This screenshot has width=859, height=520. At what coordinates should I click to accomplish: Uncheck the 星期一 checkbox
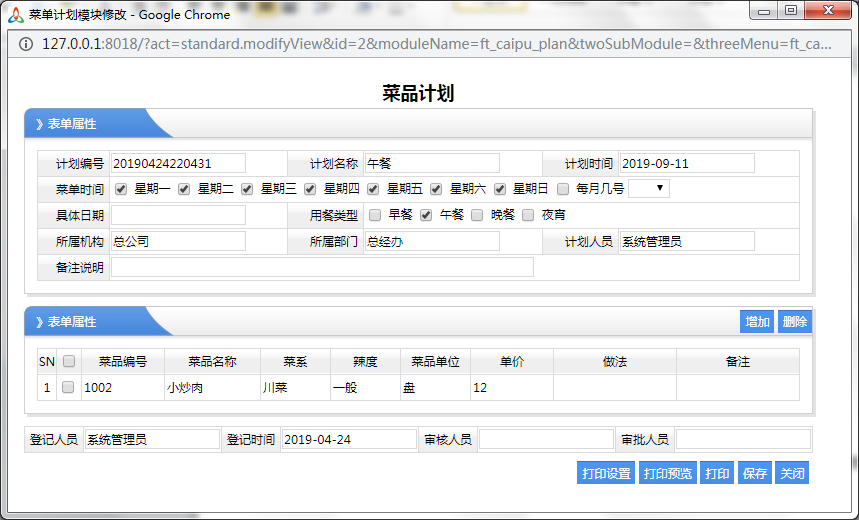point(121,189)
